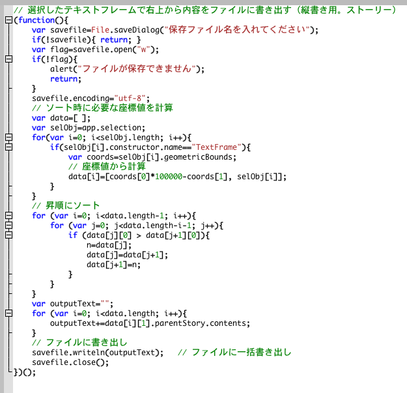This screenshot has height=393, width=407.
Task: Collapse the selObj for-loop fold marker
Action: (9, 137)
